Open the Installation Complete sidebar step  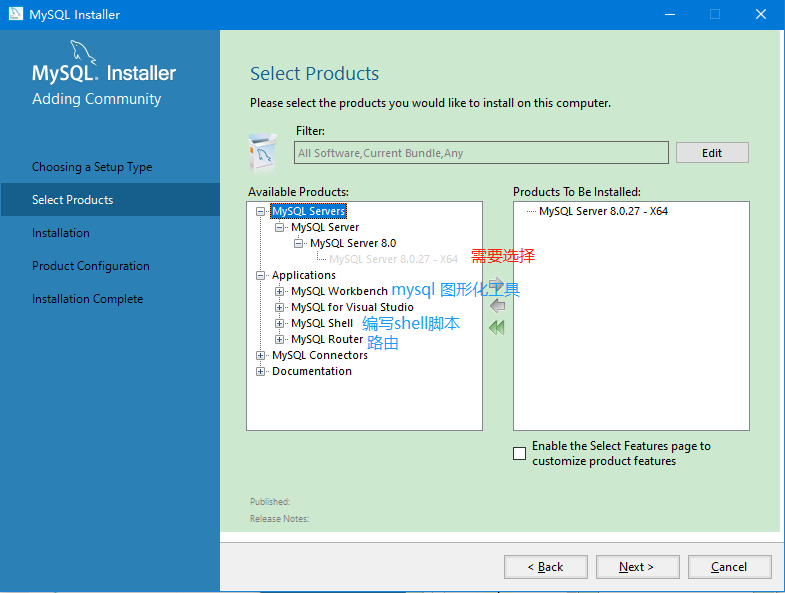pyautogui.click(x=88, y=299)
